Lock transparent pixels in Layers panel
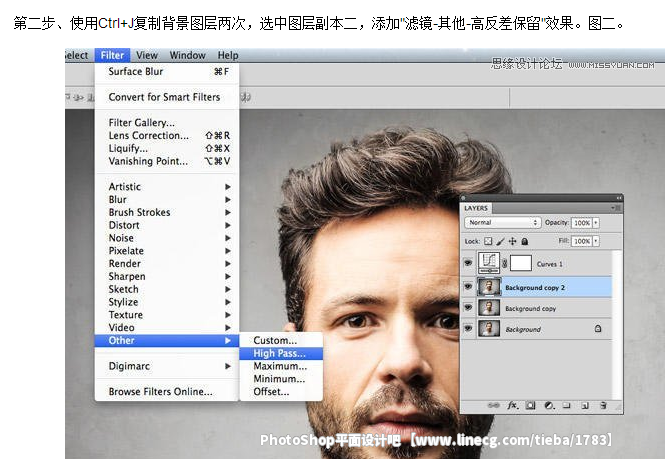This screenshot has width=668, height=459. click(x=488, y=241)
